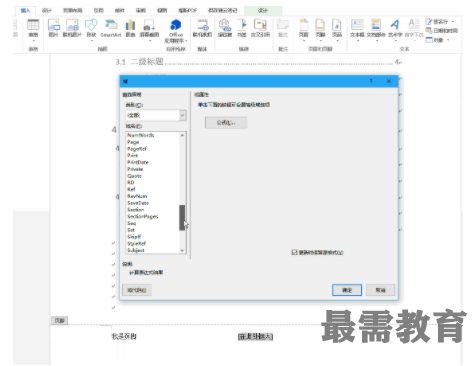Select the Private field name

tap(135, 169)
